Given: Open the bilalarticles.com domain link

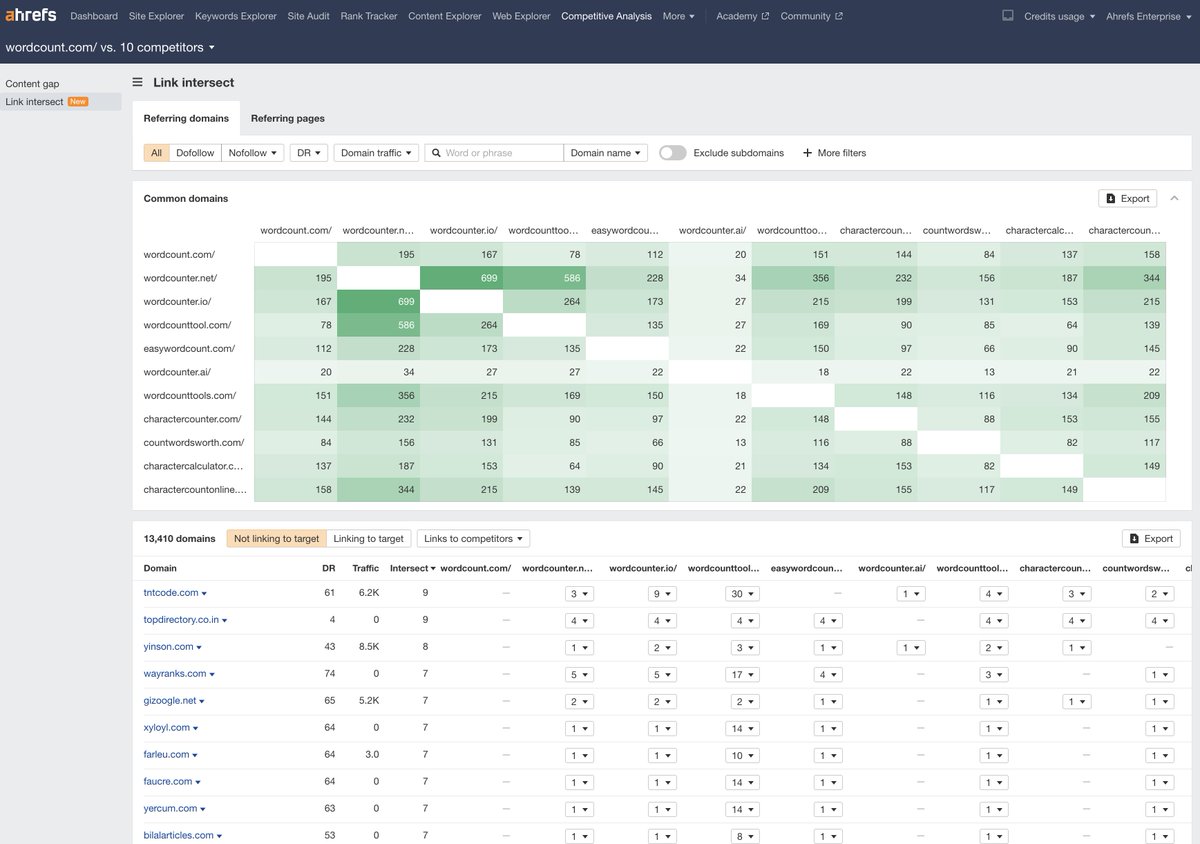Looking at the screenshot, I should [179, 836].
